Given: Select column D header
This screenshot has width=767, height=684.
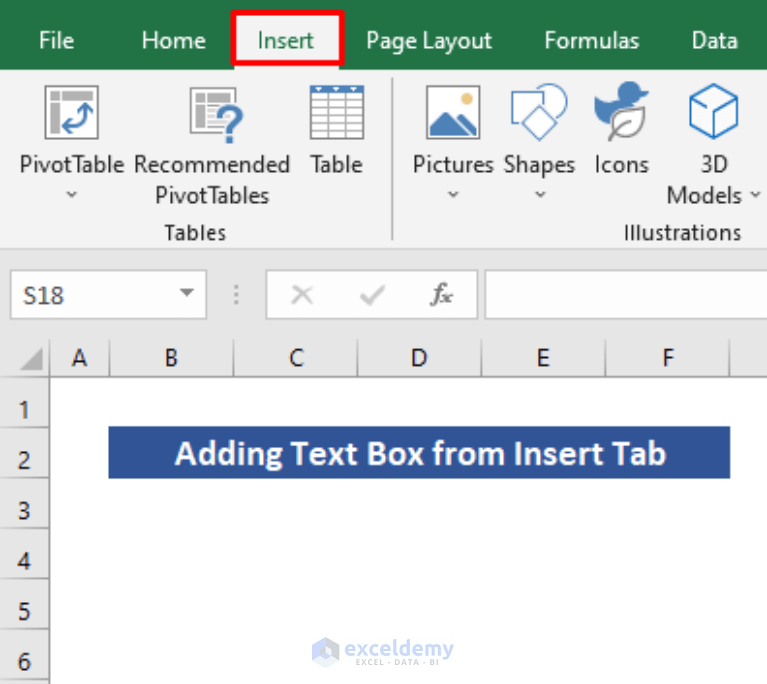Looking at the screenshot, I should point(418,357).
